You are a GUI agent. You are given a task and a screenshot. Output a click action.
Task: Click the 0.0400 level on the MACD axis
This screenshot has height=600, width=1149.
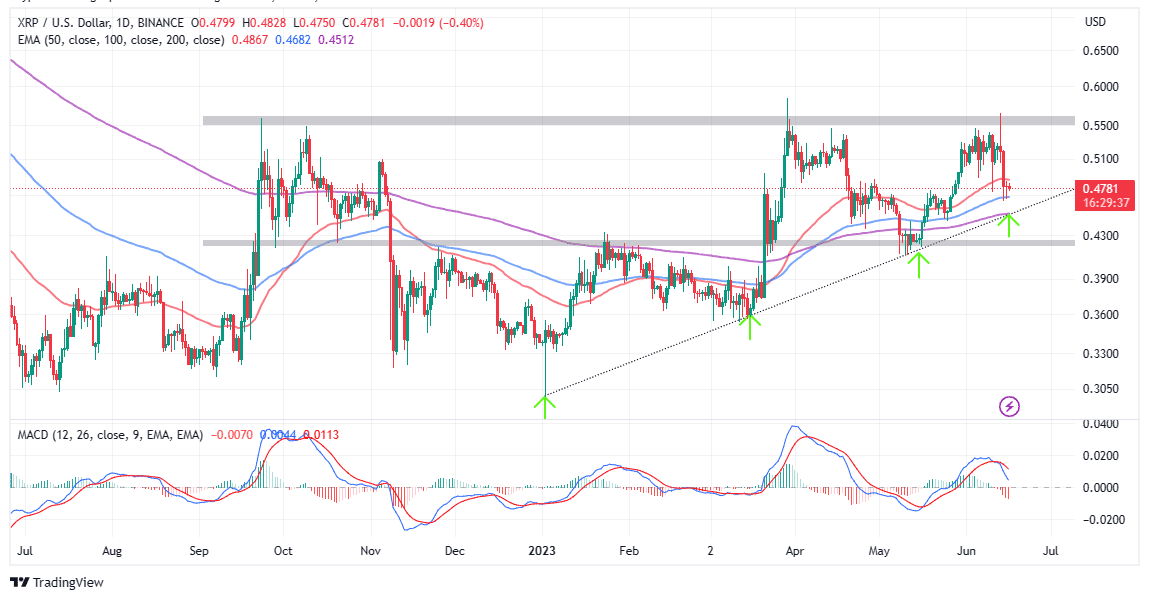coord(1101,424)
